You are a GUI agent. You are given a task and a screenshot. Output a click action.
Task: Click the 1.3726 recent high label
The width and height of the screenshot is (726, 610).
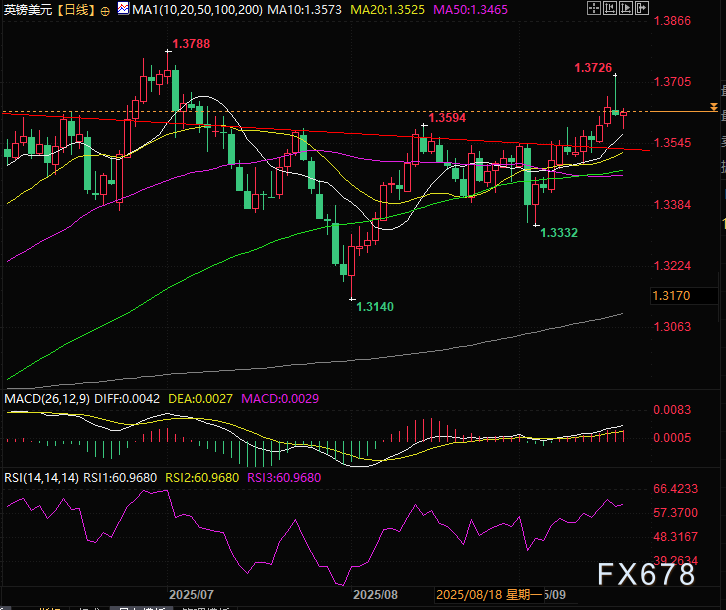[594, 67]
